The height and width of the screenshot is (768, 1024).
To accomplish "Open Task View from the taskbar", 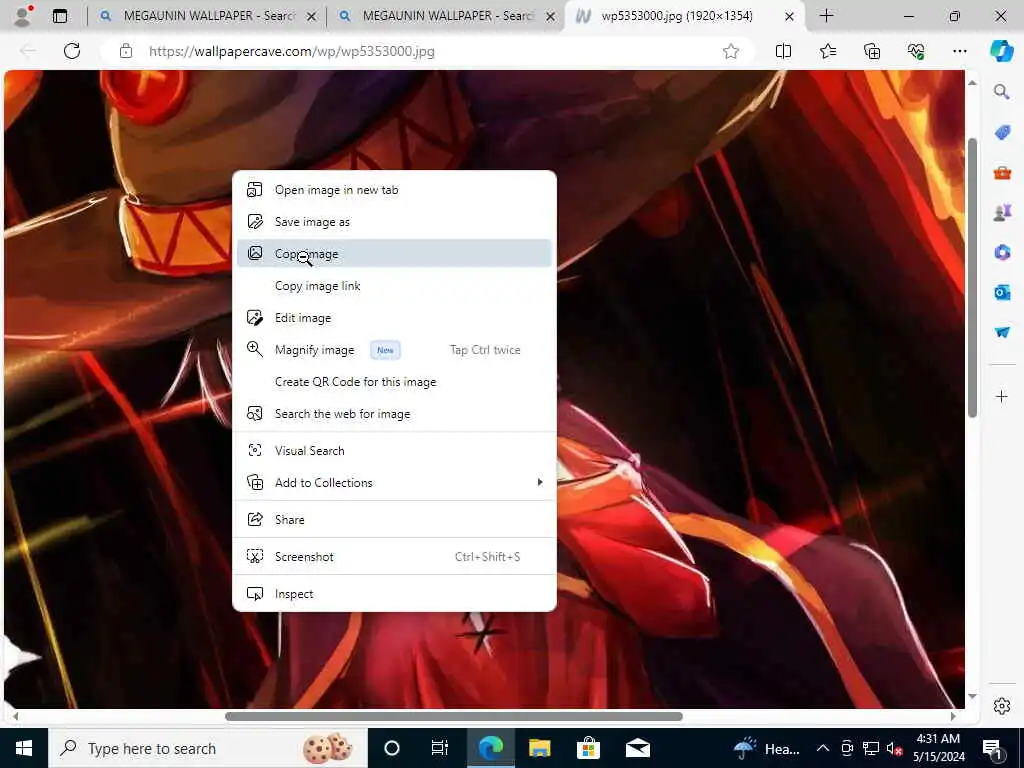I will click(440, 748).
